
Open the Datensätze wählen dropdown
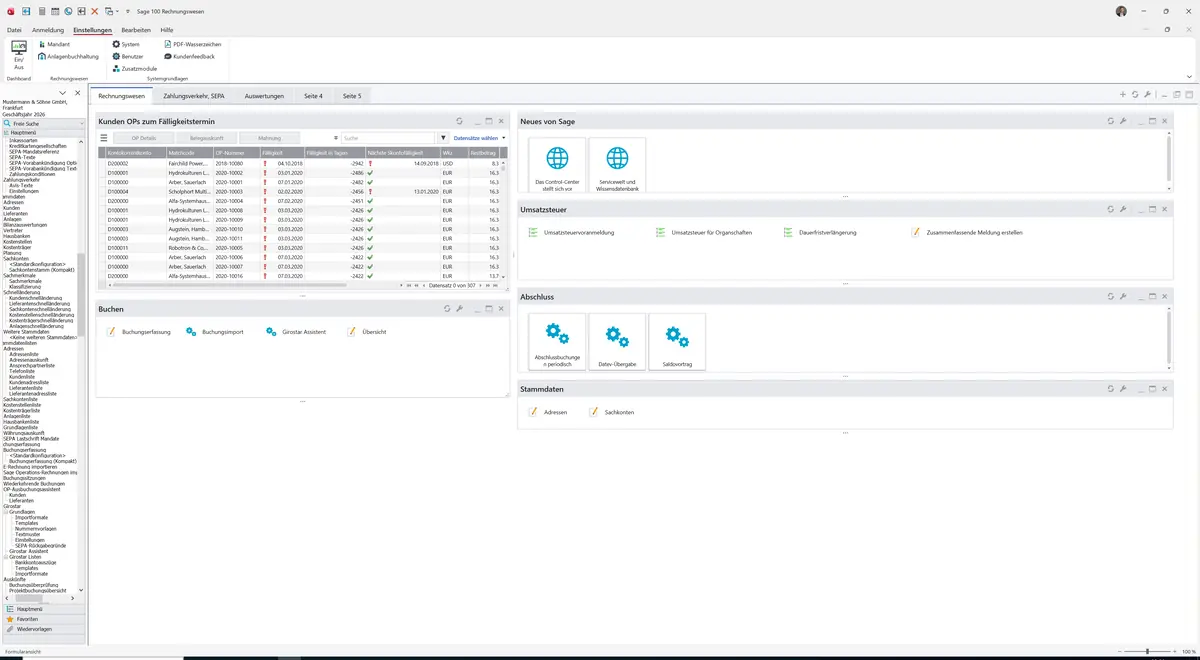tap(479, 138)
